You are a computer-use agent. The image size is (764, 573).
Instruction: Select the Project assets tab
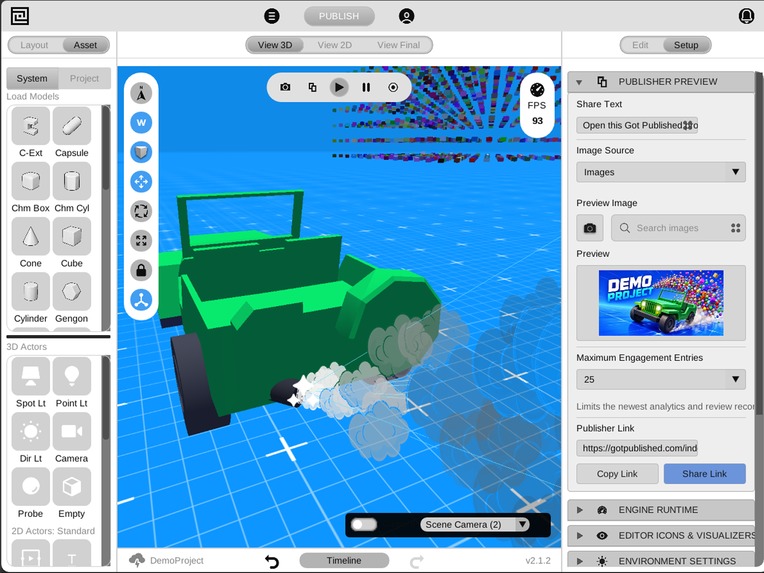(84, 78)
